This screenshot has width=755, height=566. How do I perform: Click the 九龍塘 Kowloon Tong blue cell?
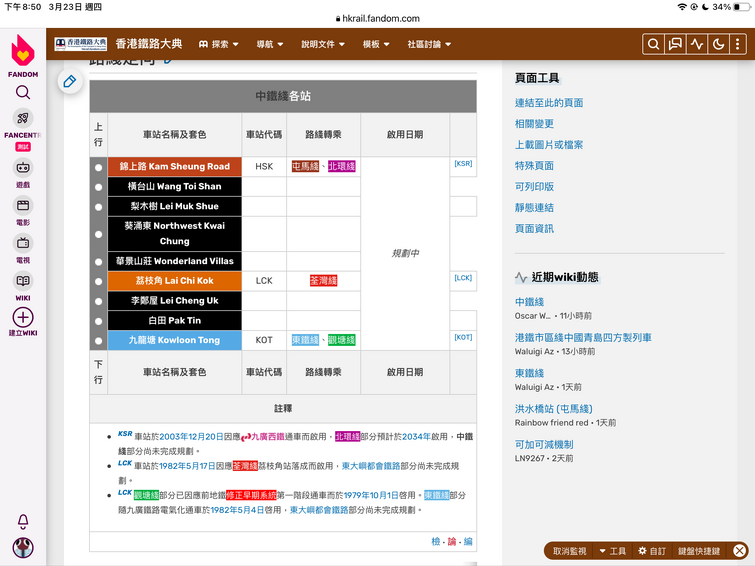pyautogui.click(x=175, y=340)
